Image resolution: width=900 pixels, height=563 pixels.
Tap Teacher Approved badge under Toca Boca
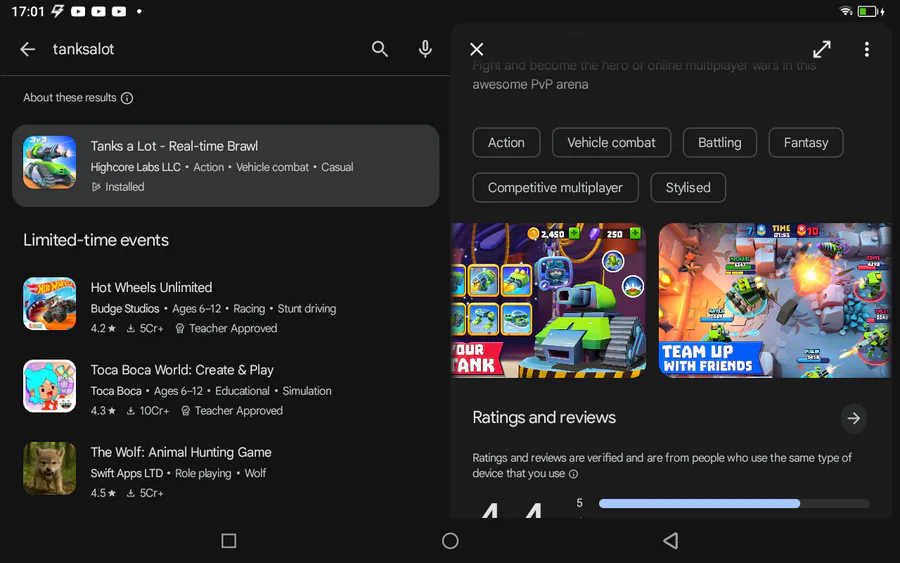point(232,411)
